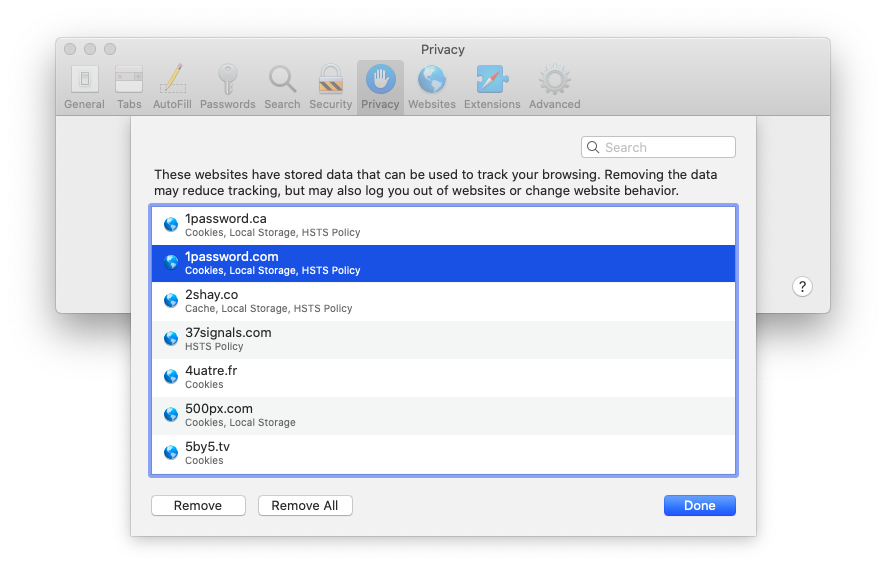Viewport: 886px width, 563px height.
Task: Select the 37signals.com row
Action: [x=444, y=339]
